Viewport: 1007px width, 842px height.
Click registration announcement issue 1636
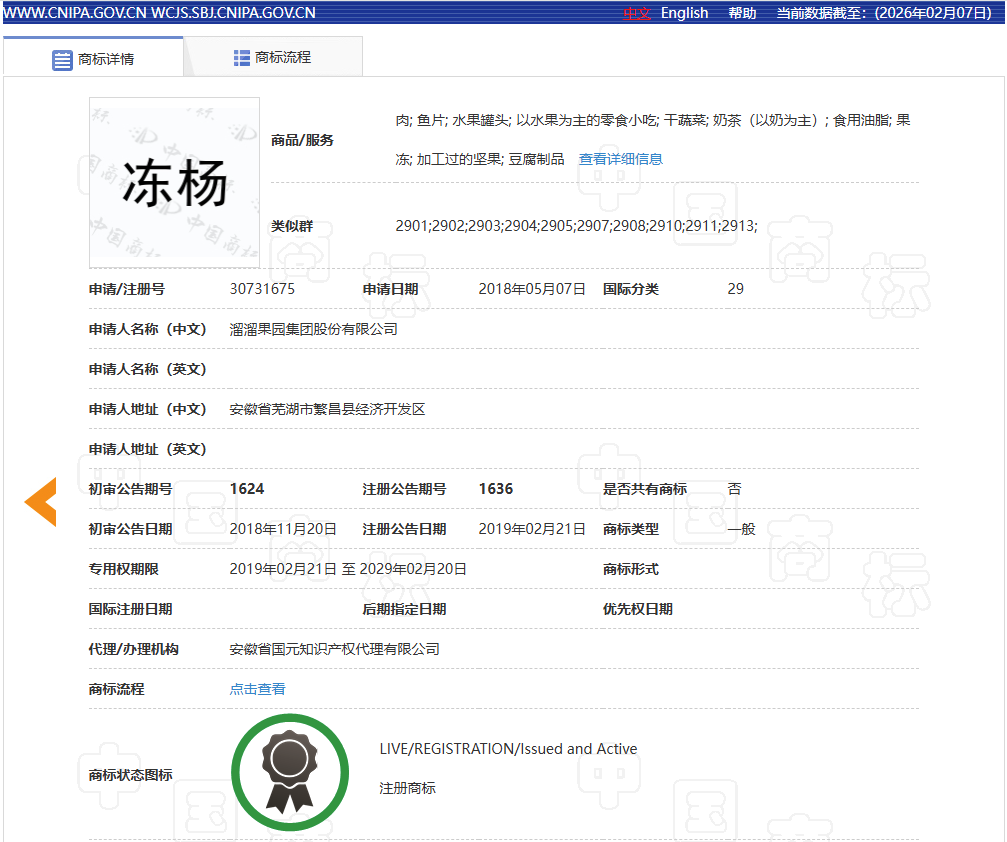pyautogui.click(x=496, y=489)
